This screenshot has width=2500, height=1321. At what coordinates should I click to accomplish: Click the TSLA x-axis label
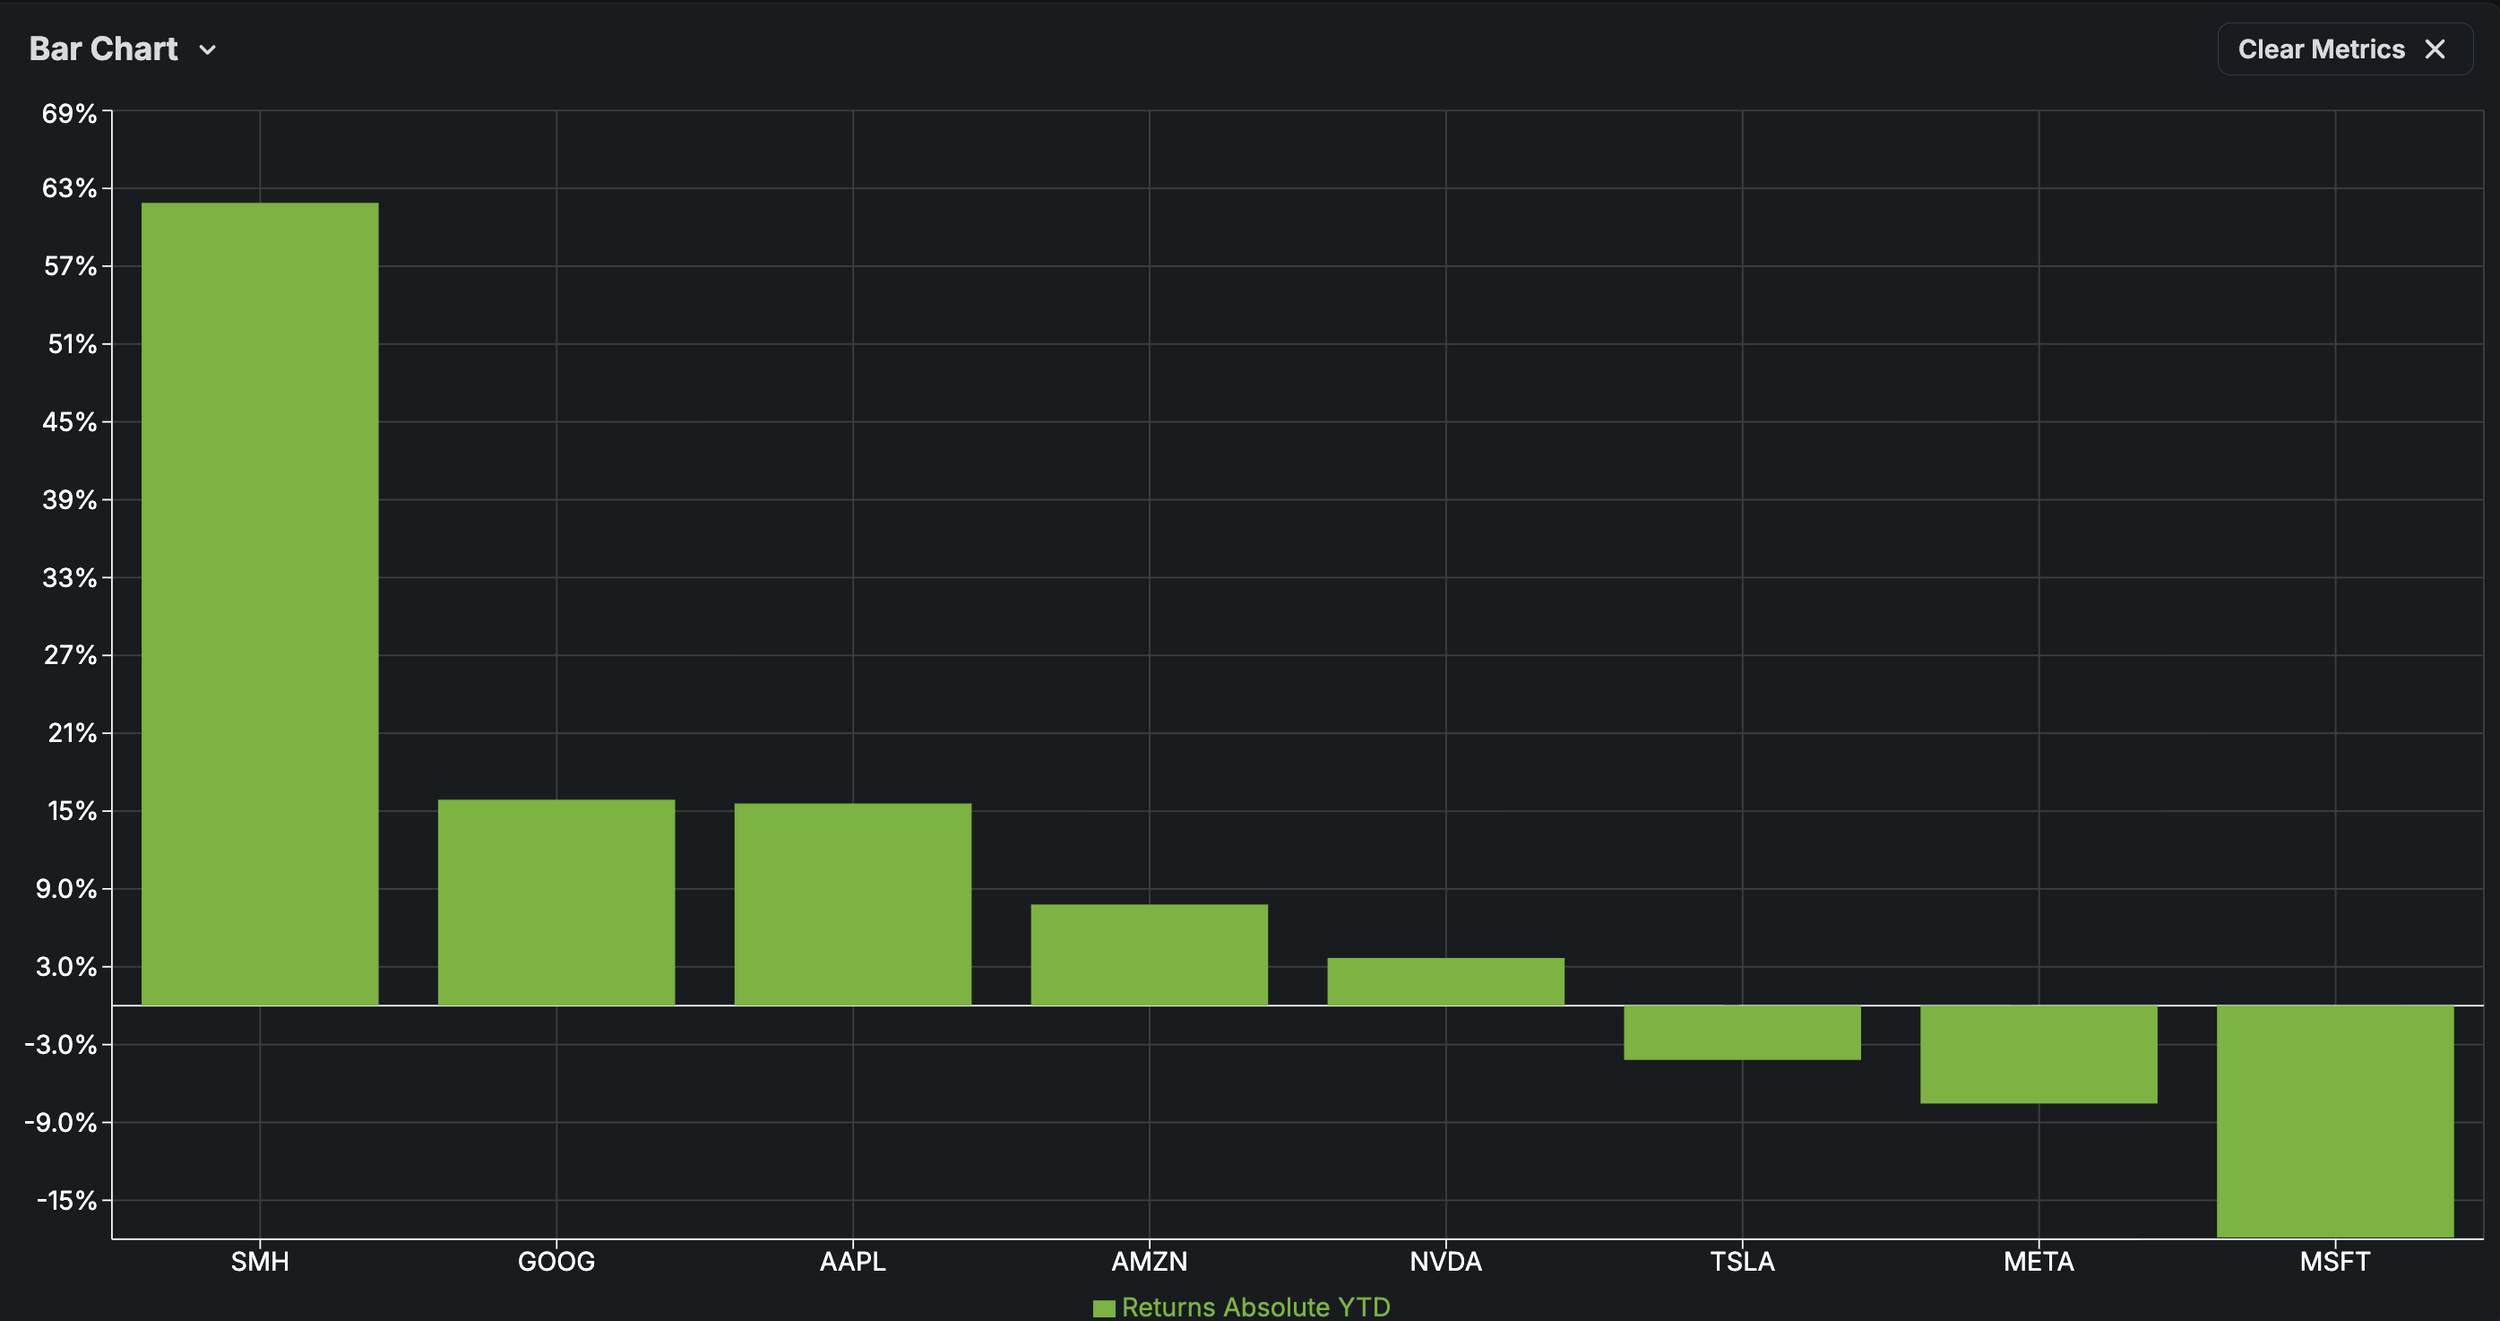pos(1742,1262)
